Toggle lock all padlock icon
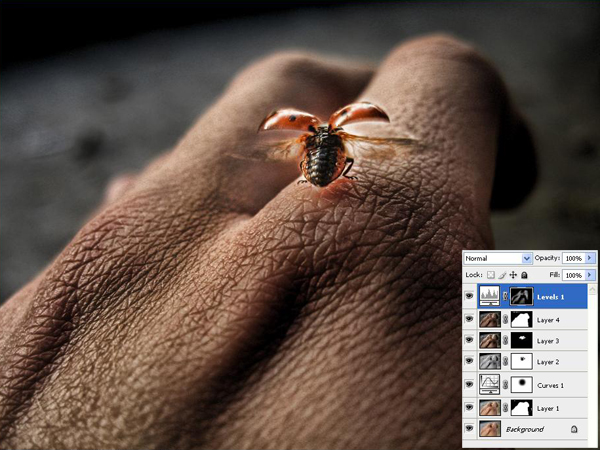This screenshot has width=600, height=450. [x=524, y=275]
